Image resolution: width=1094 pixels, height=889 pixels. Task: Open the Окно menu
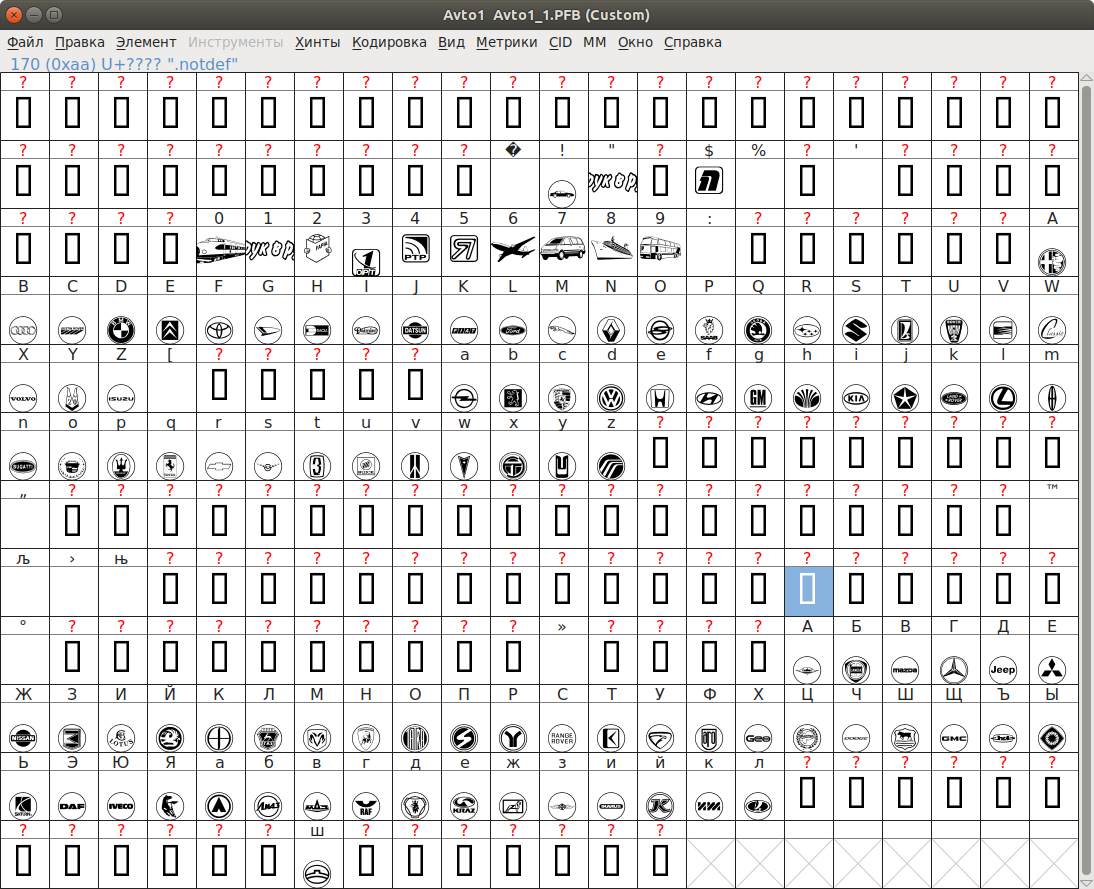click(635, 42)
